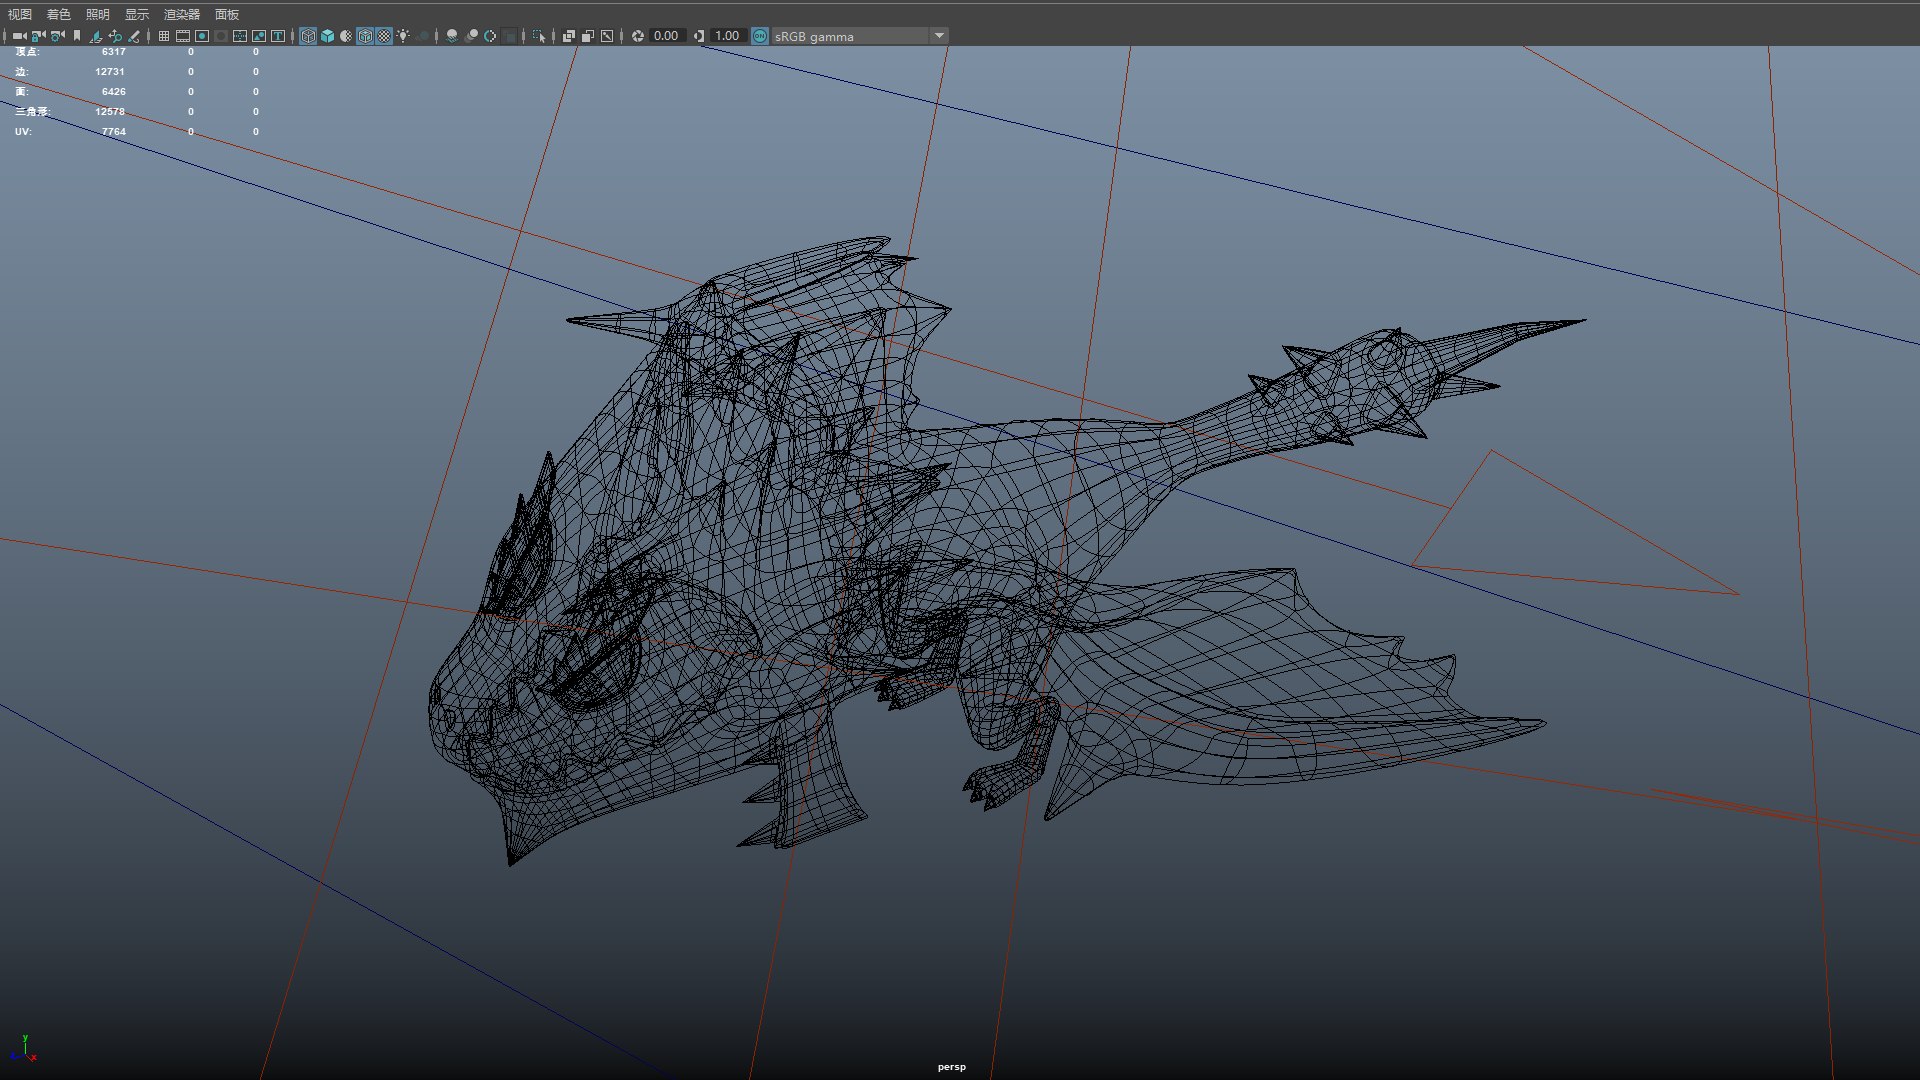Open sRGB gamma view transform dropdown
Viewport: 1920px width, 1080px height.
click(x=850, y=36)
